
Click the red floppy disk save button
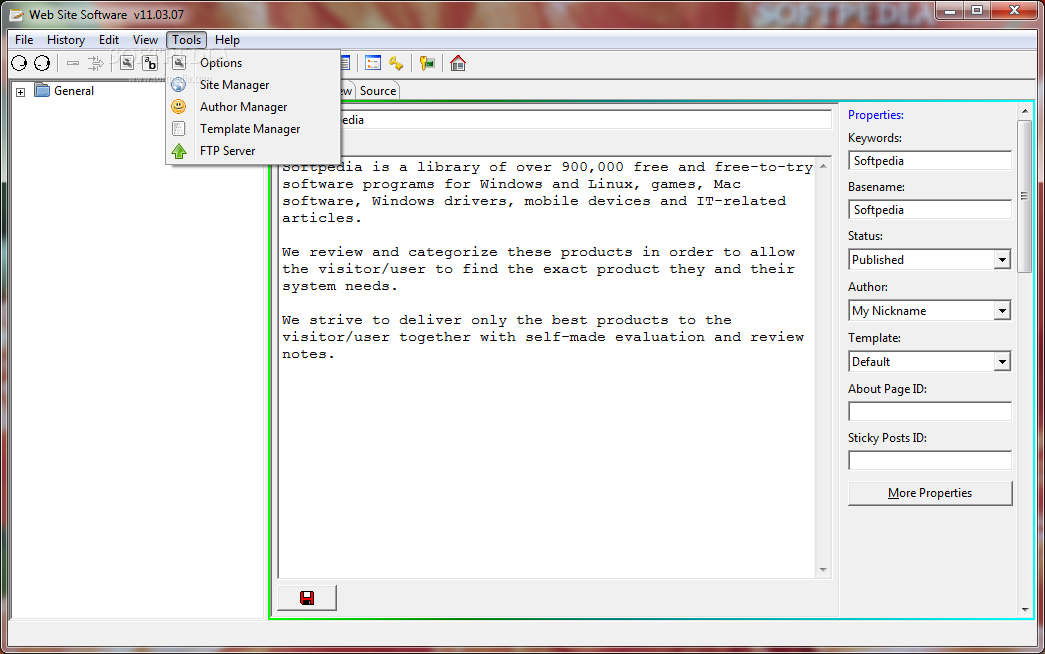(307, 598)
